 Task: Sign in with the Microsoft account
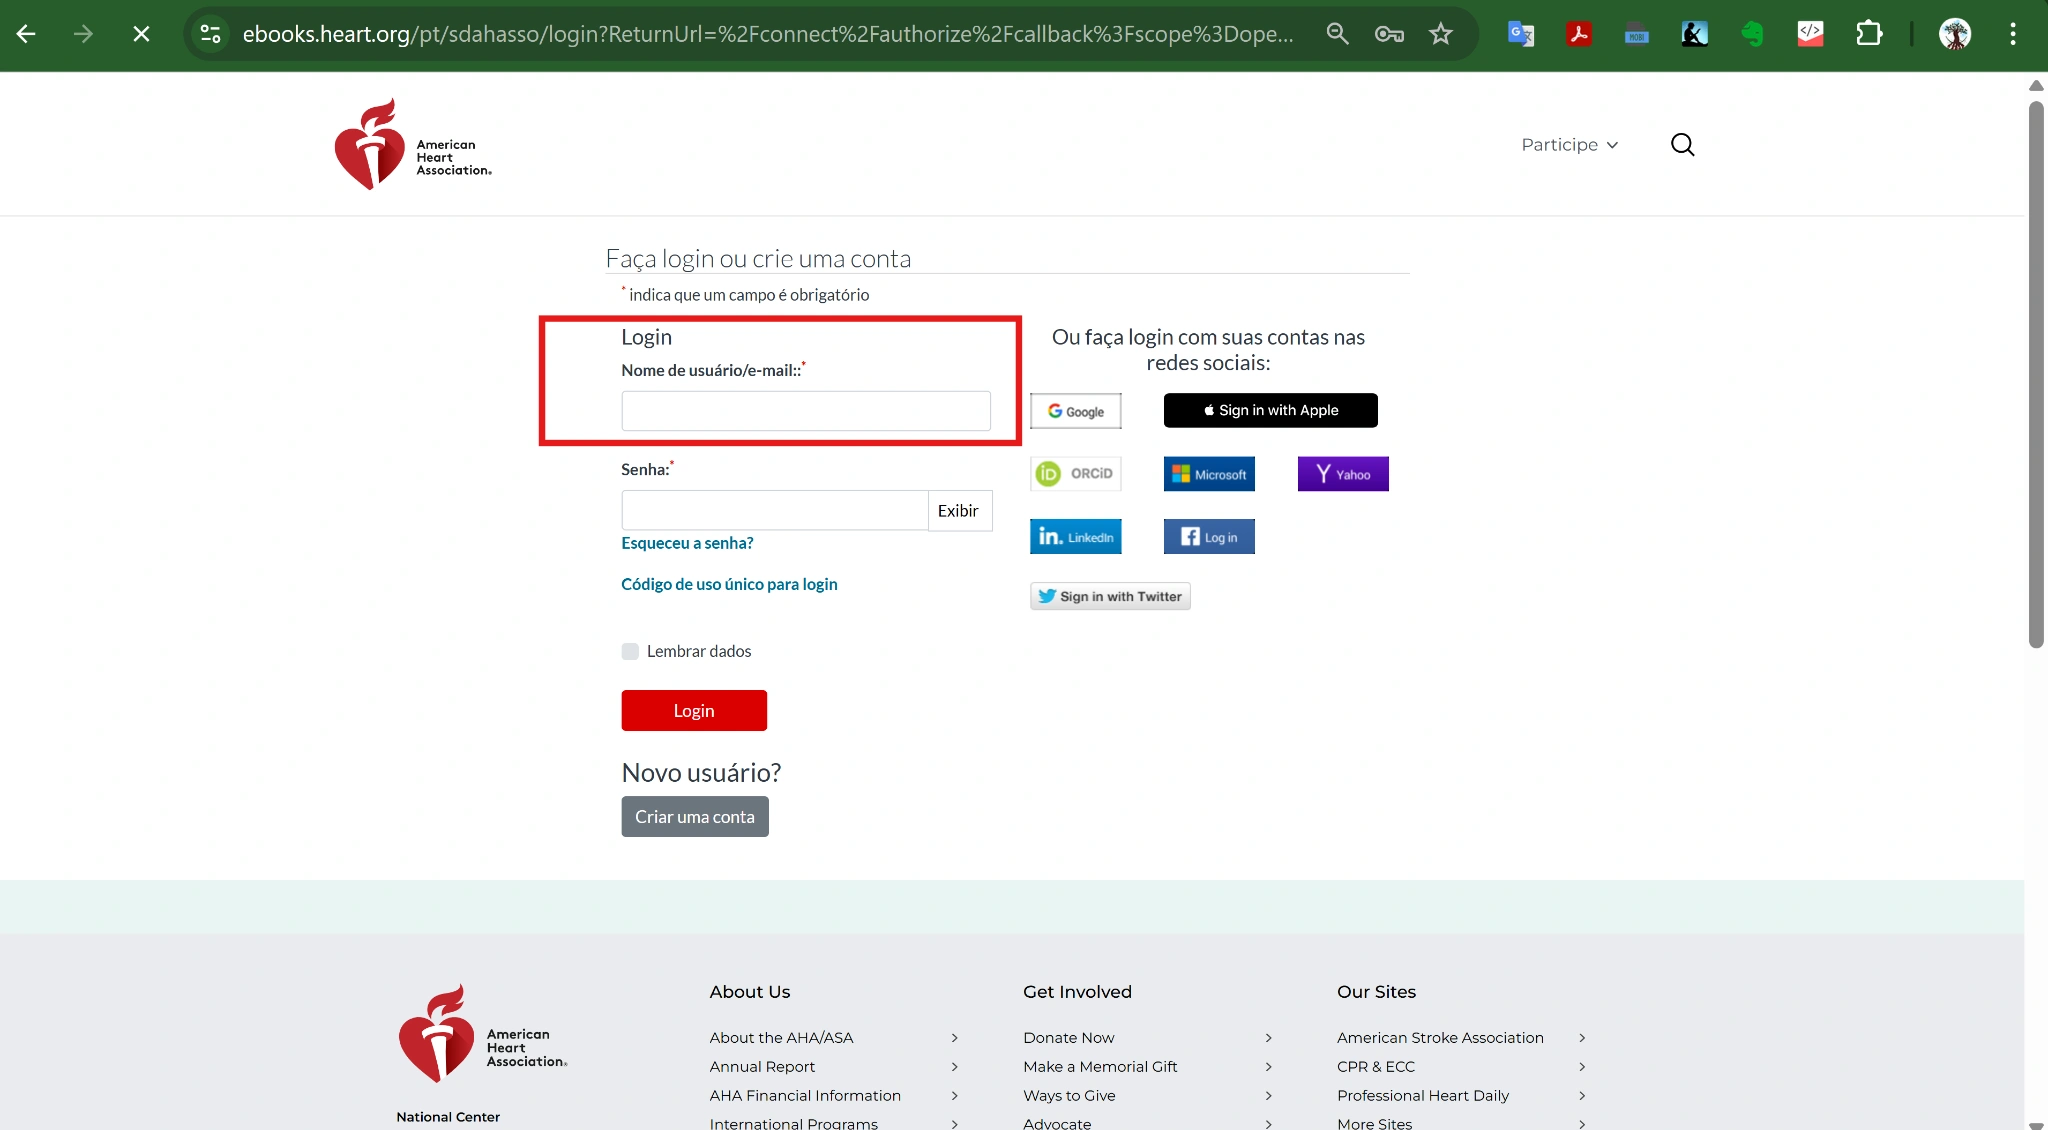point(1209,473)
